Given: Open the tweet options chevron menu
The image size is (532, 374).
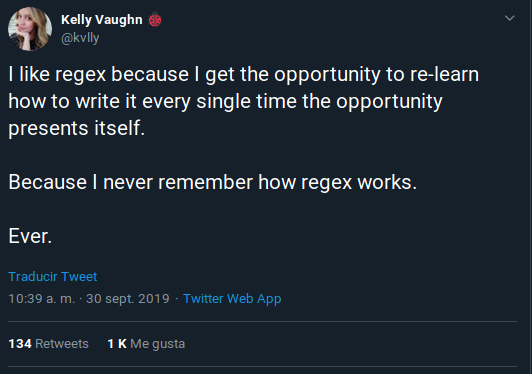Looking at the screenshot, I should pyautogui.click(x=510, y=18).
